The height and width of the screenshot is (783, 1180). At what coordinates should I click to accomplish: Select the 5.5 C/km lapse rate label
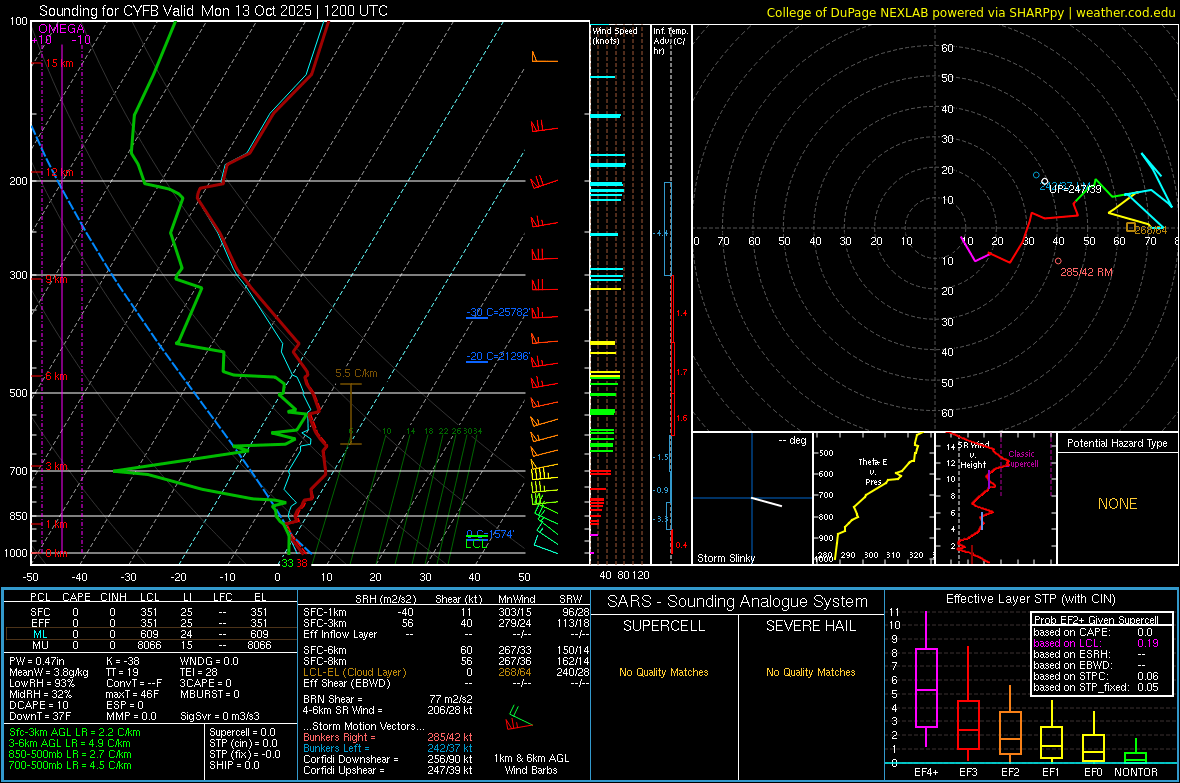[x=356, y=373]
